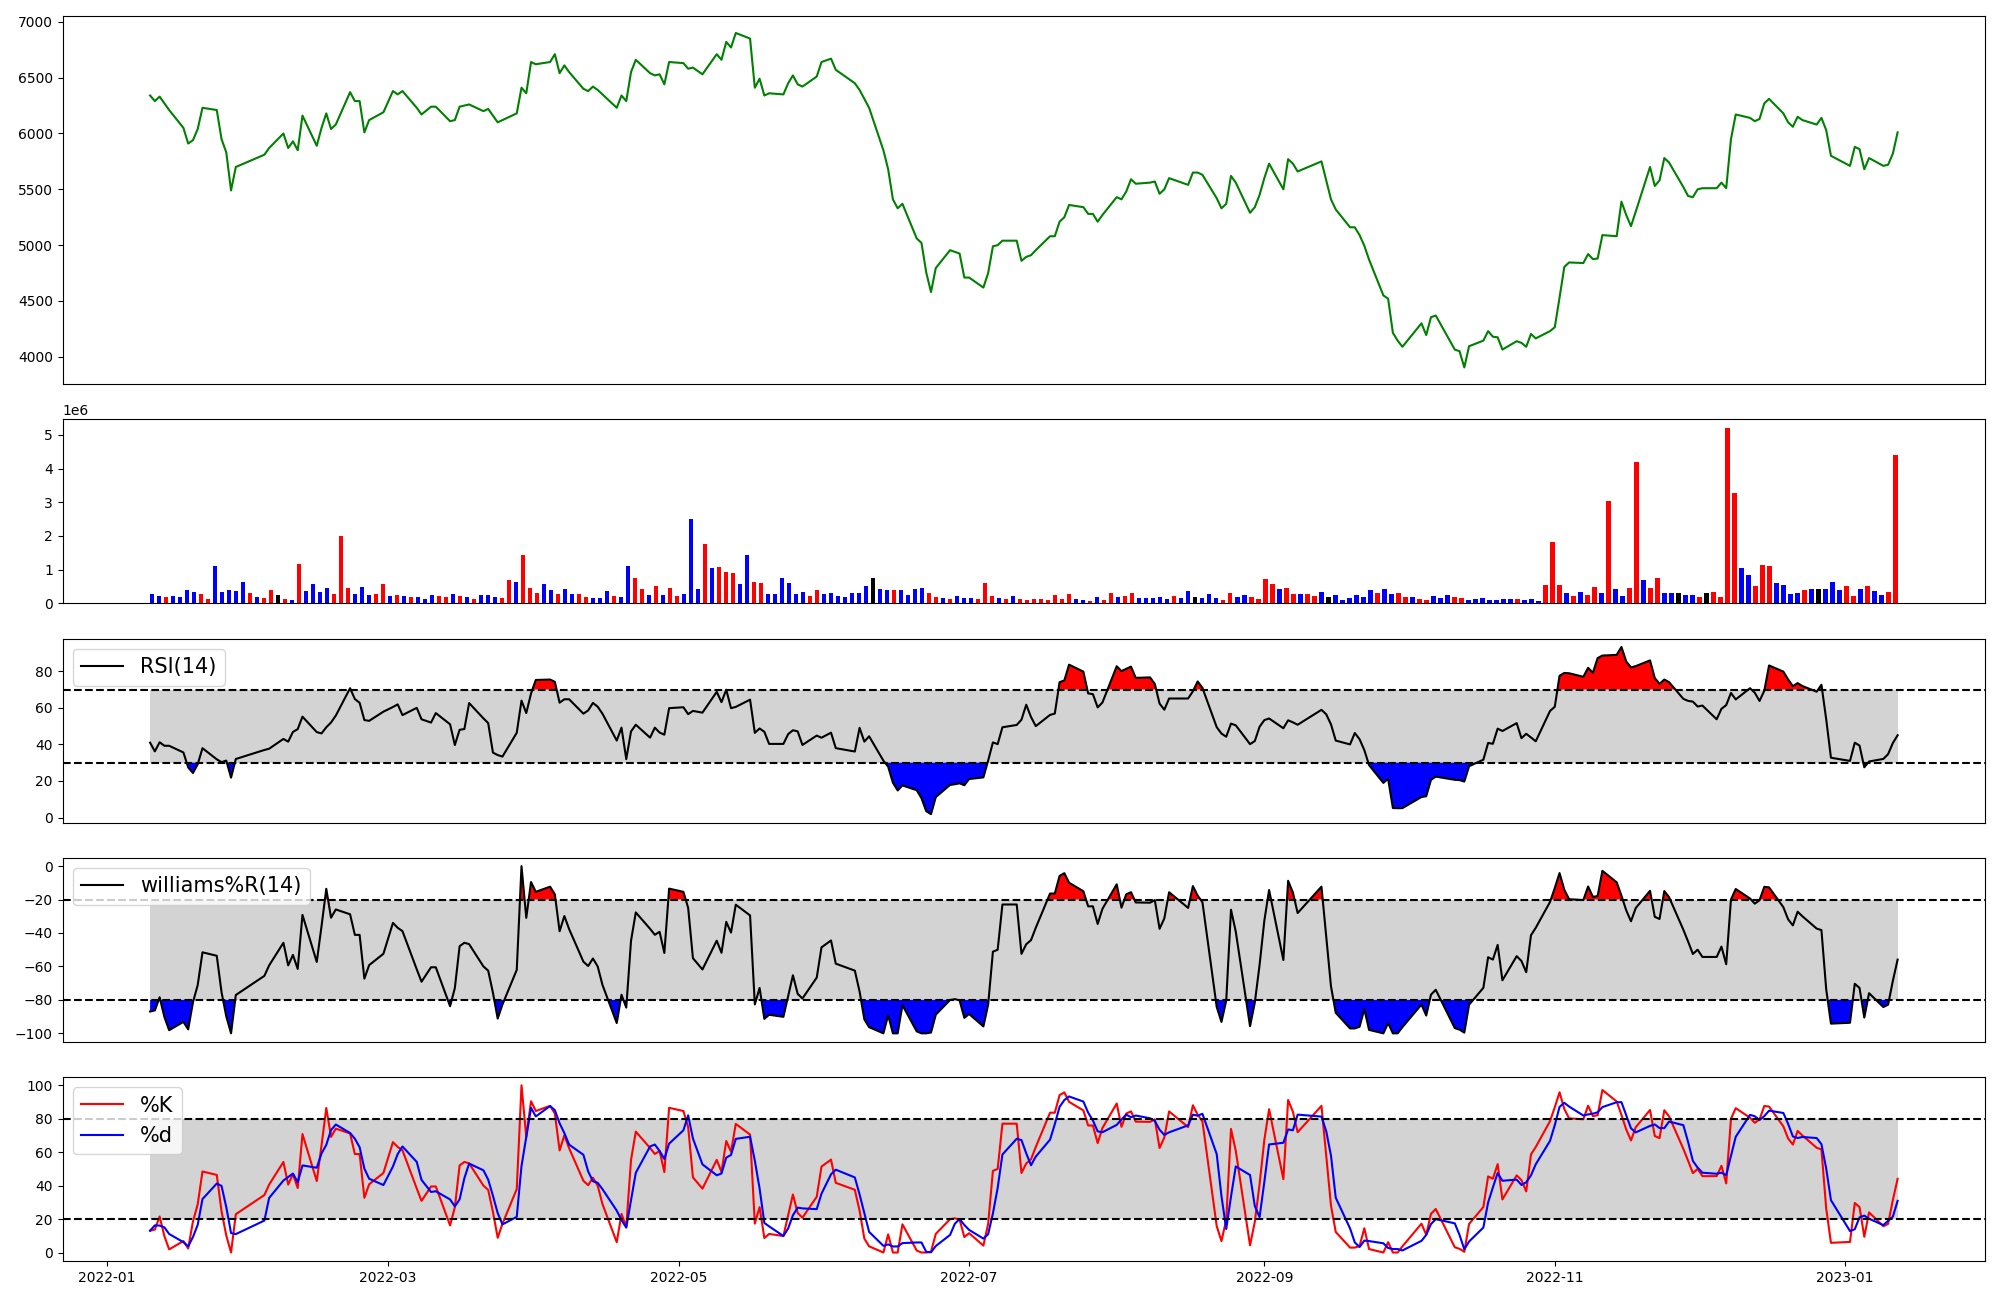Click the 2022-07 x-axis date label
The height and width of the screenshot is (1300, 2000).
[x=969, y=1277]
